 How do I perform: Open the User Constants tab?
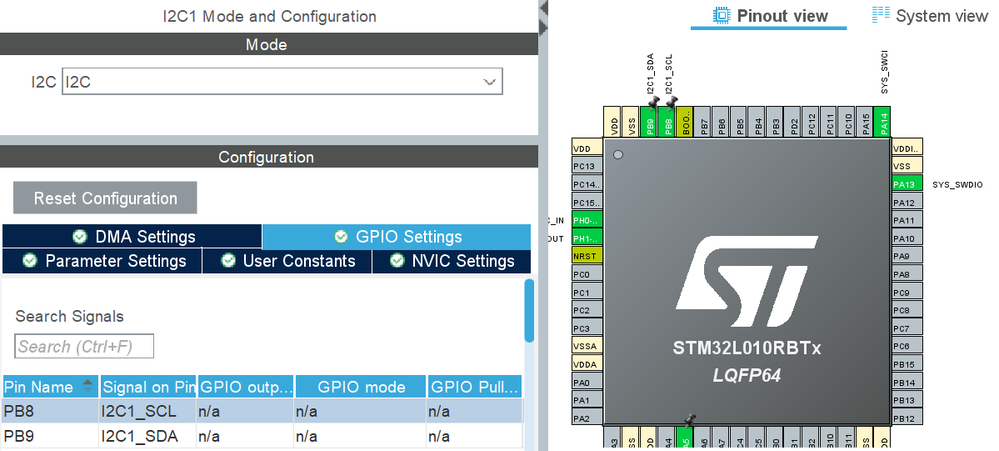click(x=287, y=261)
